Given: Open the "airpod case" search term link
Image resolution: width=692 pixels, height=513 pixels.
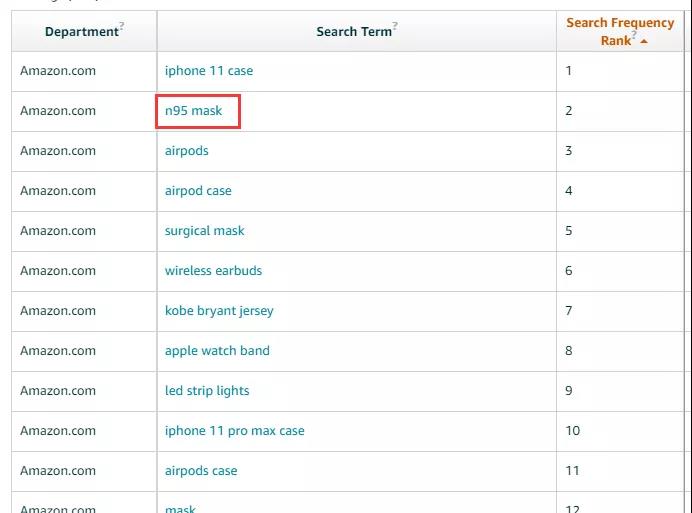Looking at the screenshot, I should [198, 191].
